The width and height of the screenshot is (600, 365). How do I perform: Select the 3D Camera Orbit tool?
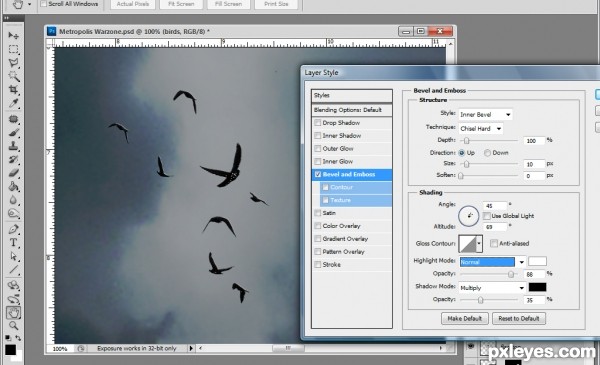[x=13, y=299]
